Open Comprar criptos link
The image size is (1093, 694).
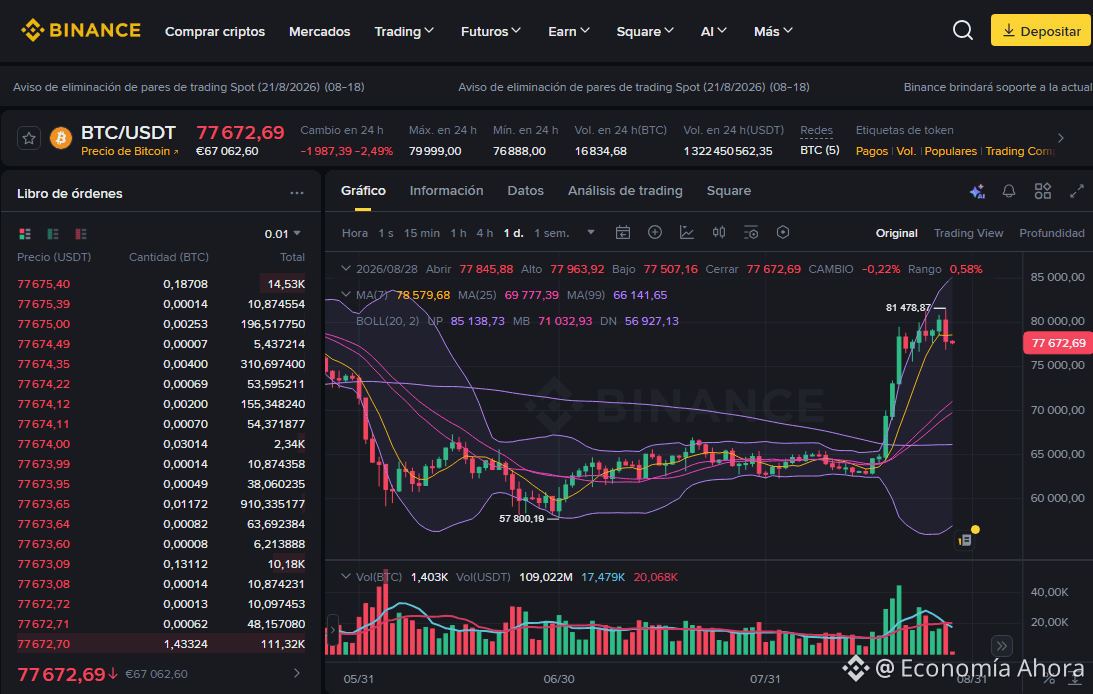point(215,31)
